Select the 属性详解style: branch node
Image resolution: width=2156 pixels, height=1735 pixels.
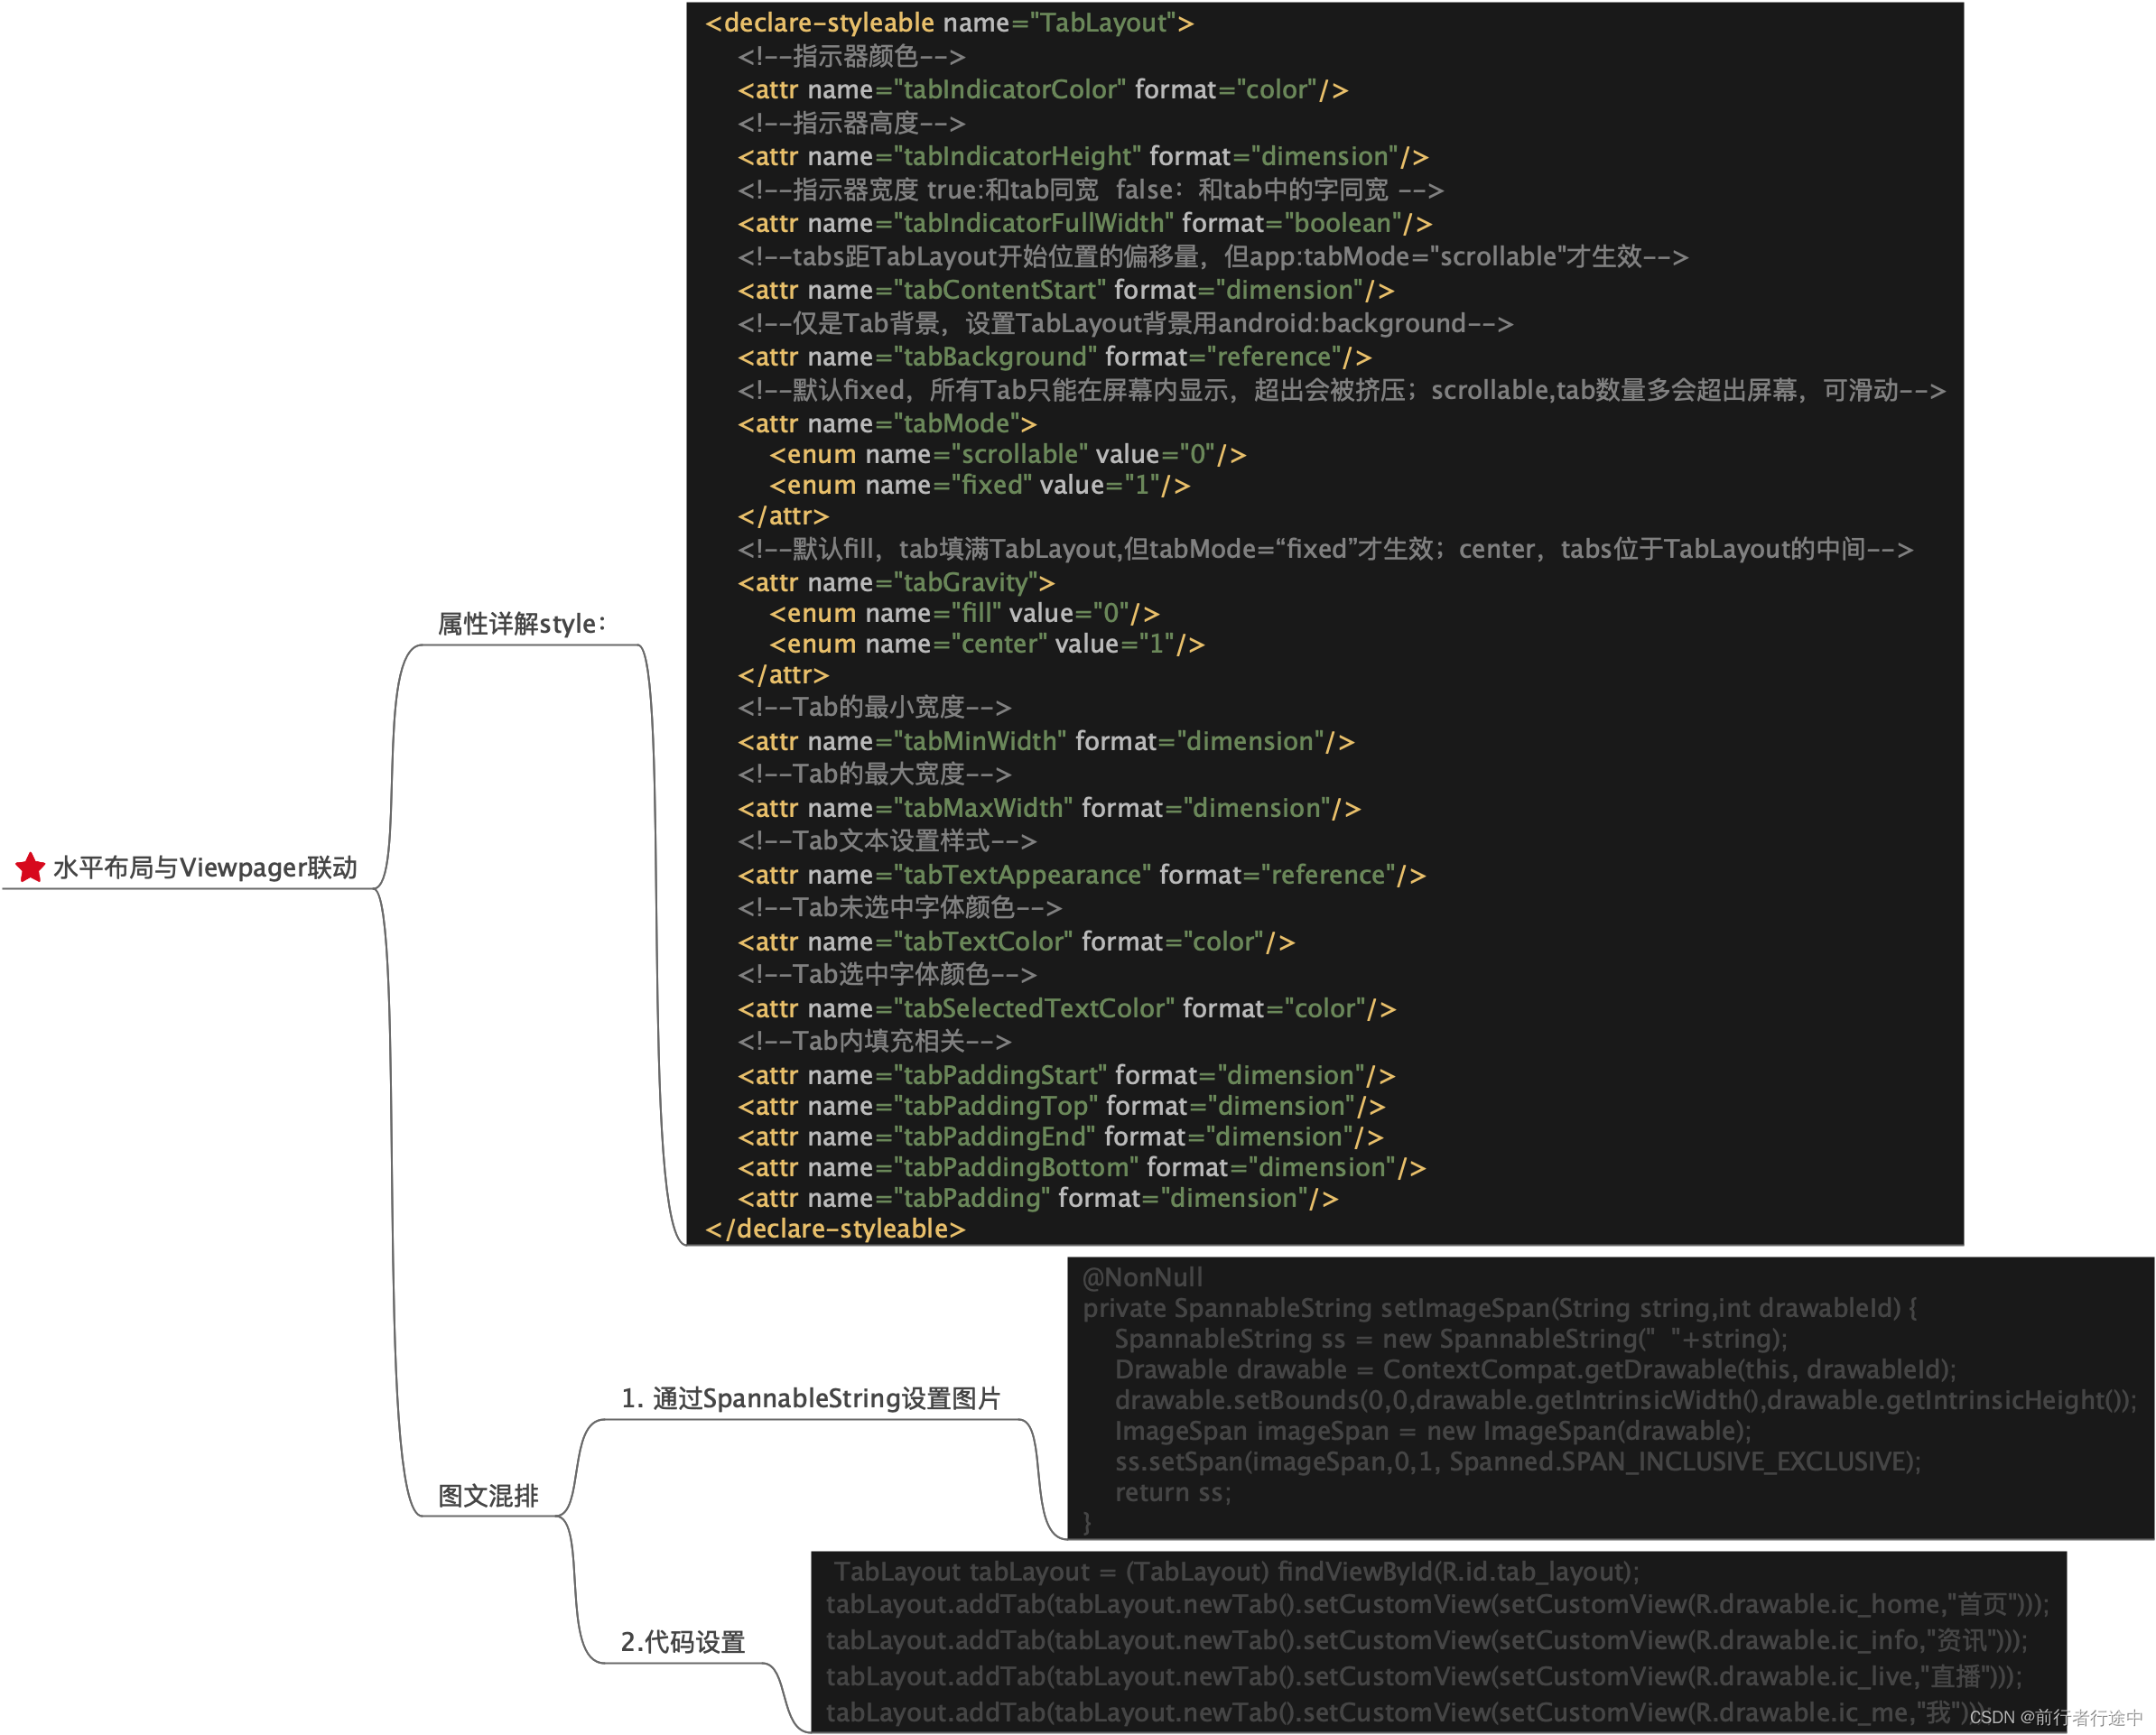[x=522, y=624]
